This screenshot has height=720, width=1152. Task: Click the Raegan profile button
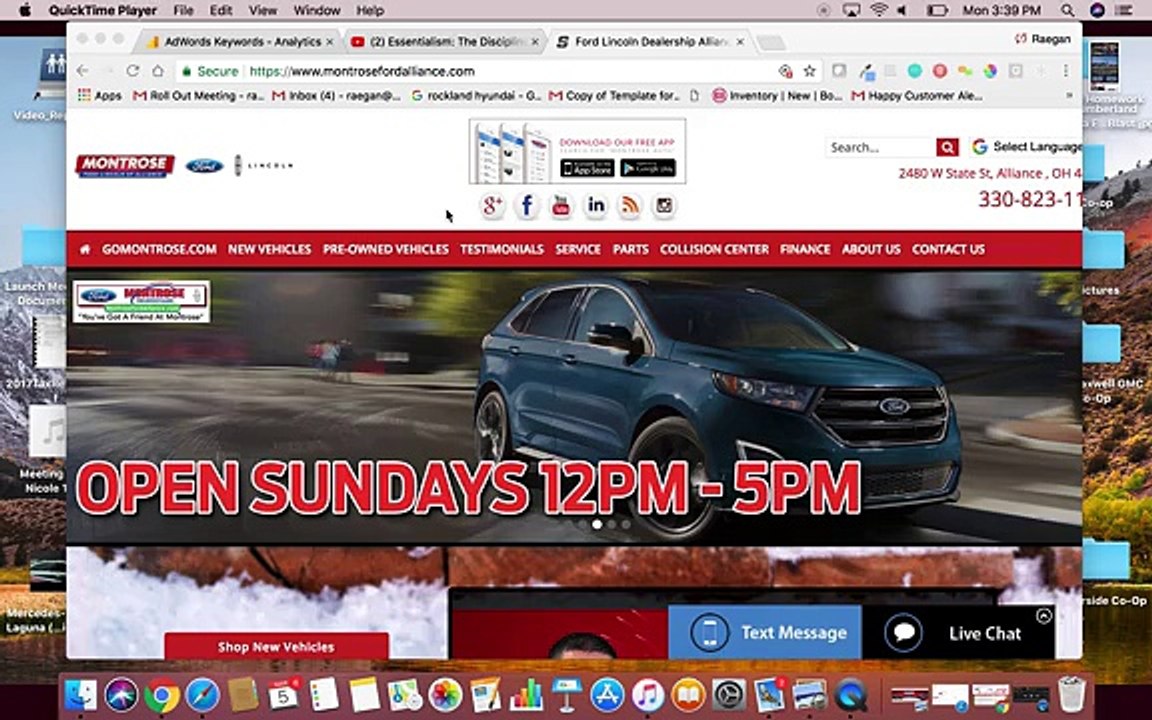pyautogui.click(x=1043, y=39)
